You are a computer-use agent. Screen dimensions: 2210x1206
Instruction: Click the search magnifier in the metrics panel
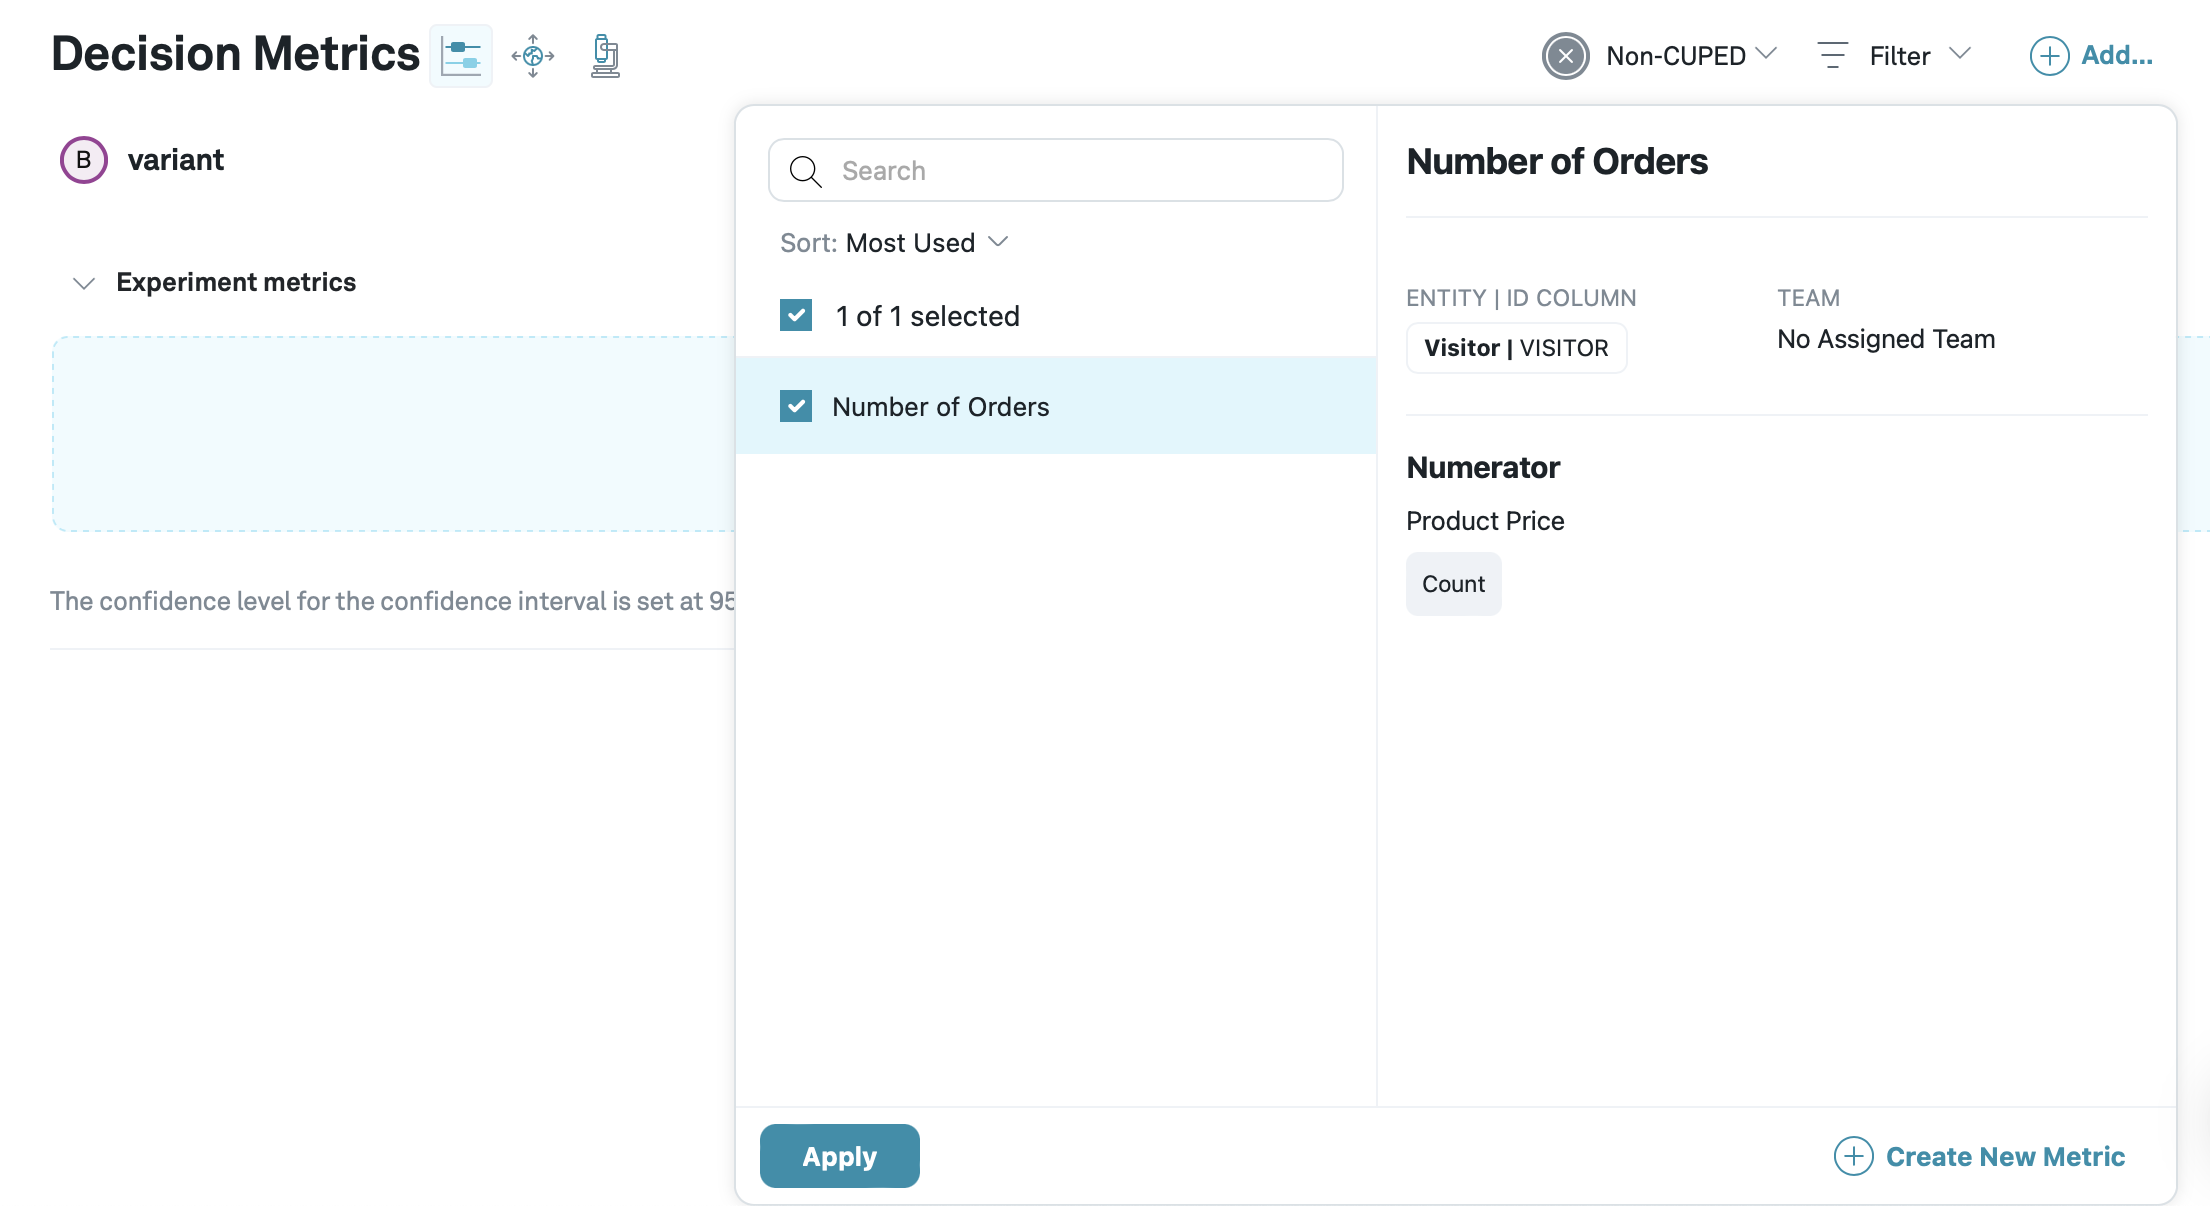(806, 171)
